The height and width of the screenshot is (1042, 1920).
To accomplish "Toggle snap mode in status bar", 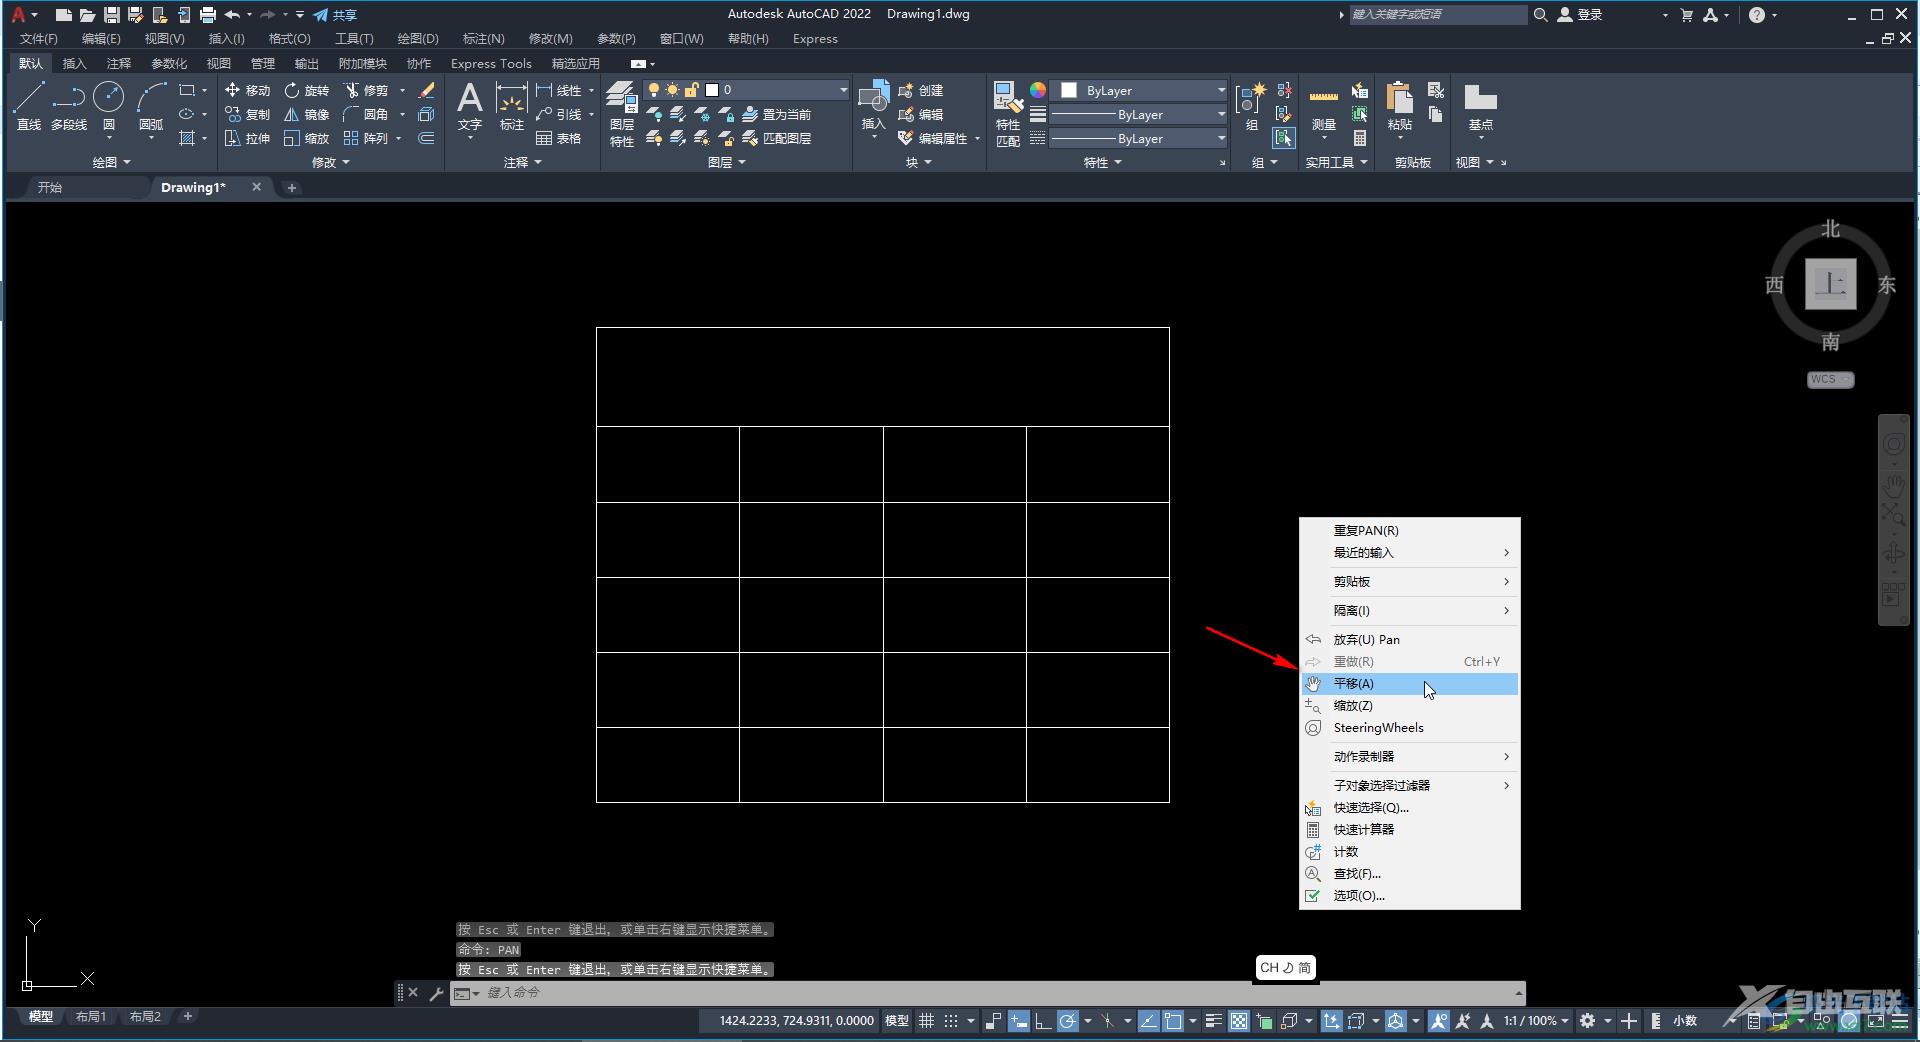I will [951, 1021].
